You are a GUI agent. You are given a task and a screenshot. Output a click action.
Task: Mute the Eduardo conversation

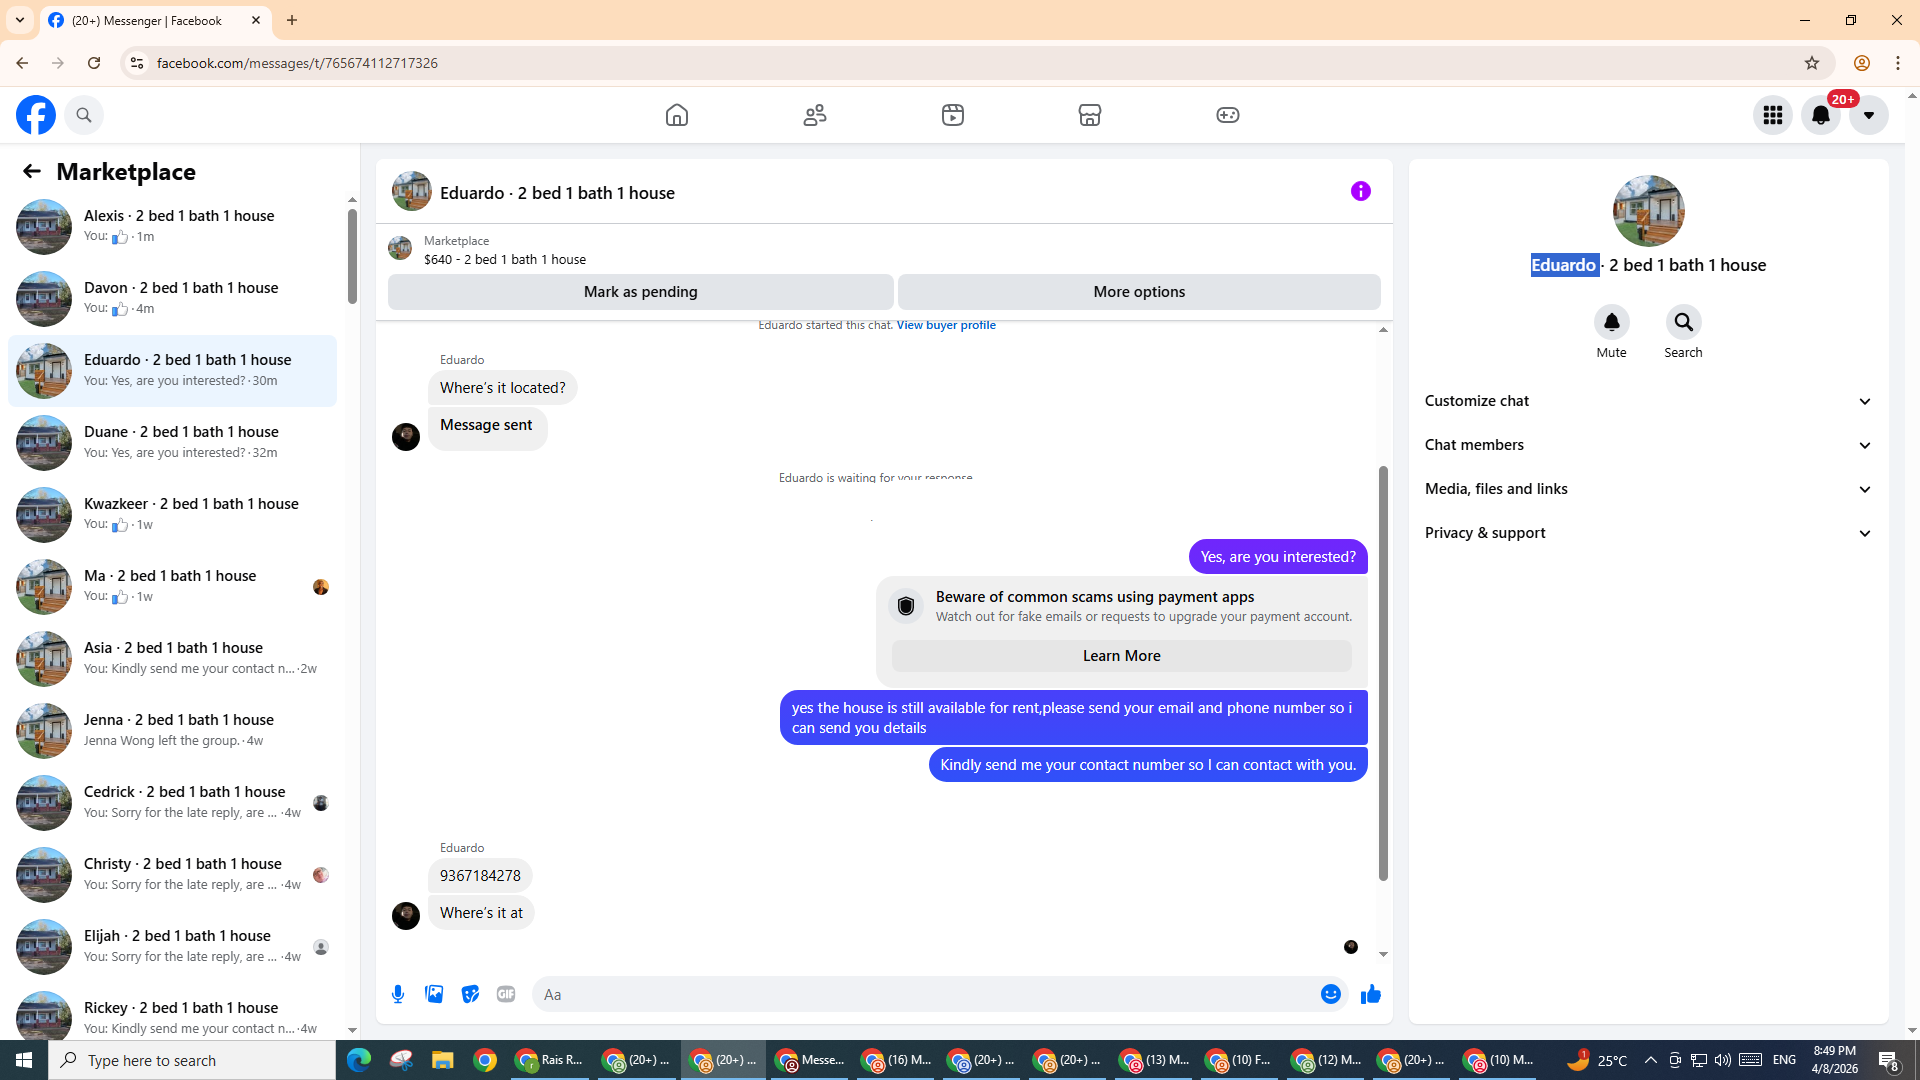click(1611, 322)
